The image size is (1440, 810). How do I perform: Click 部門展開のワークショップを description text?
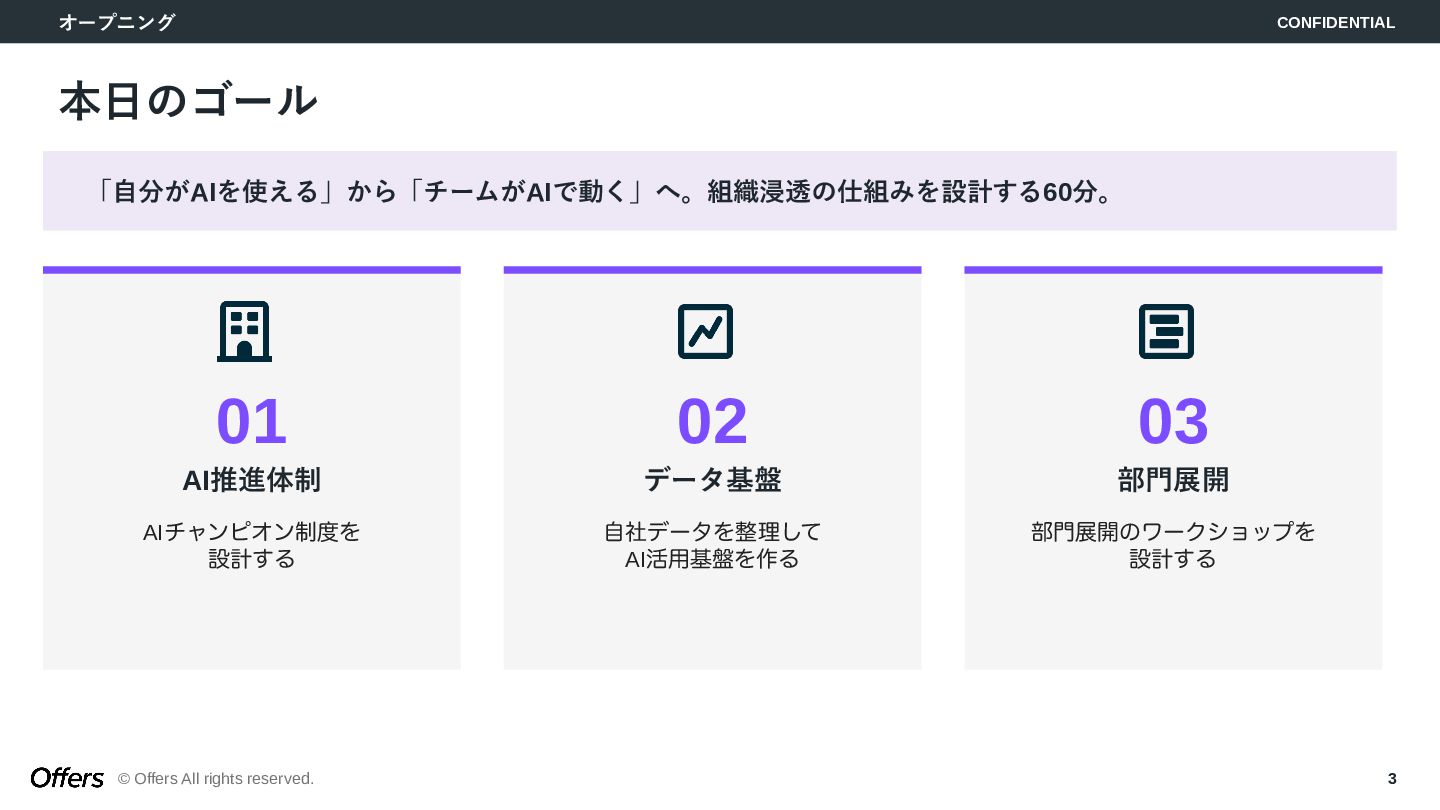click(1173, 532)
